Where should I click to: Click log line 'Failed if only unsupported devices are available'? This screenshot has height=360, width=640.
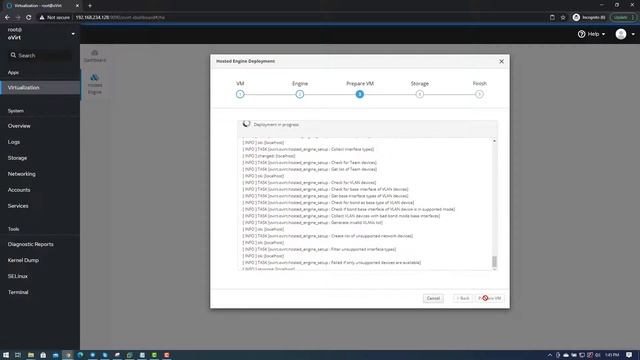pyautogui.click(x=332, y=262)
